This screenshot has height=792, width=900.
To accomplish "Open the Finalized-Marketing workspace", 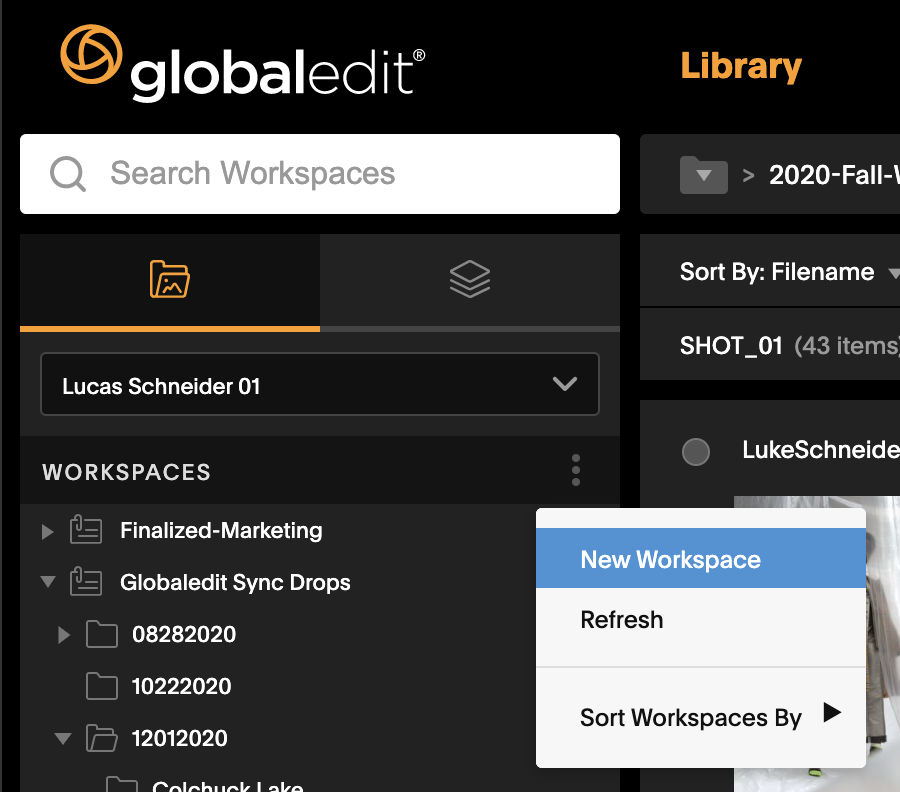I will (x=221, y=531).
